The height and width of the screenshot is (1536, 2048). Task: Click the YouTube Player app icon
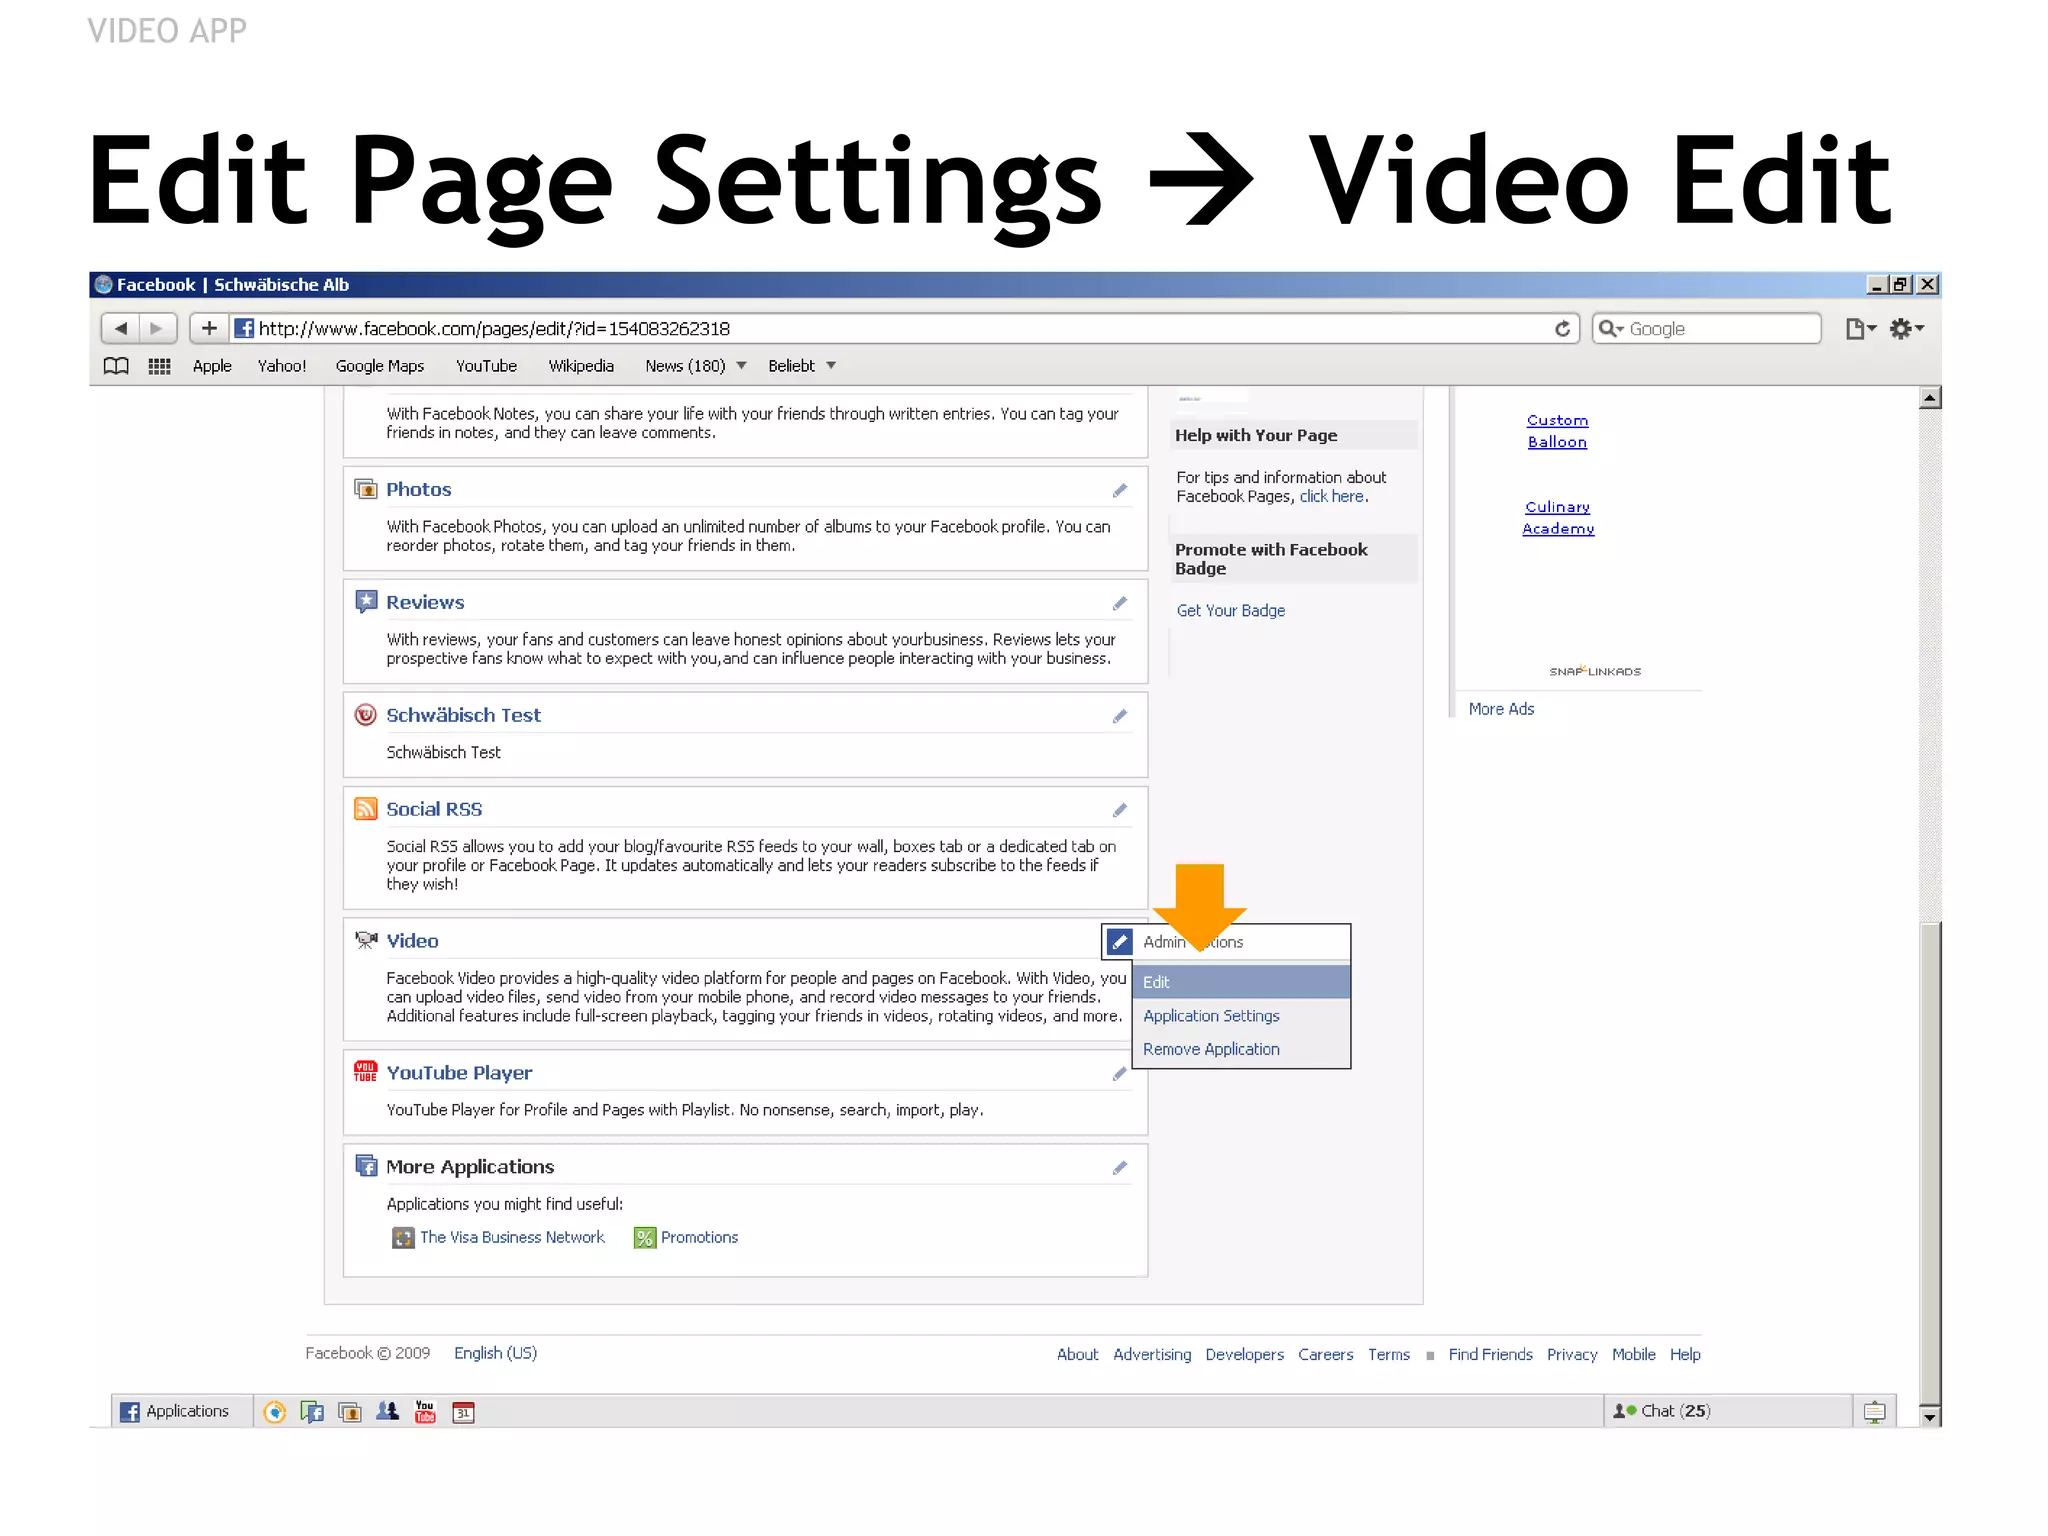(x=366, y=1072)
